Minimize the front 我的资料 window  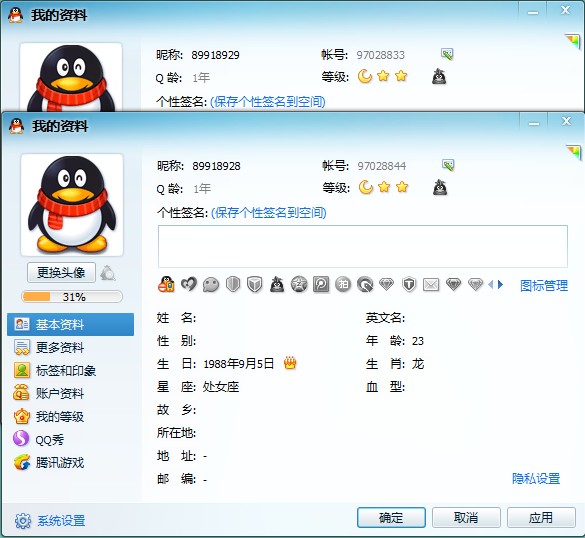pos(534,122)
